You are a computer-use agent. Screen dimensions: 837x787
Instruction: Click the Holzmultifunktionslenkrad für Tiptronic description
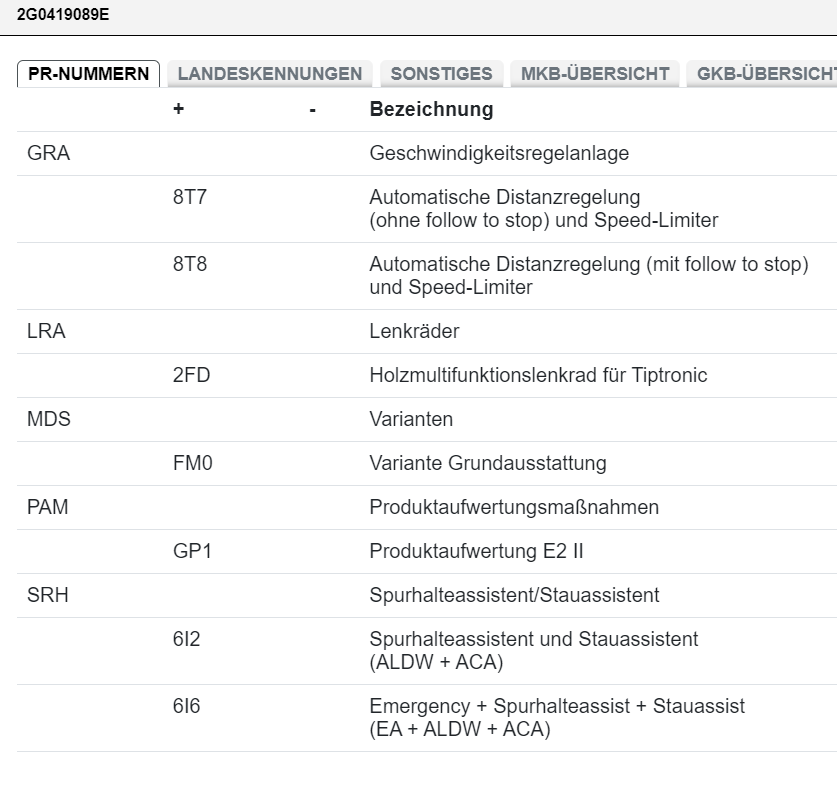click(538, 376)
